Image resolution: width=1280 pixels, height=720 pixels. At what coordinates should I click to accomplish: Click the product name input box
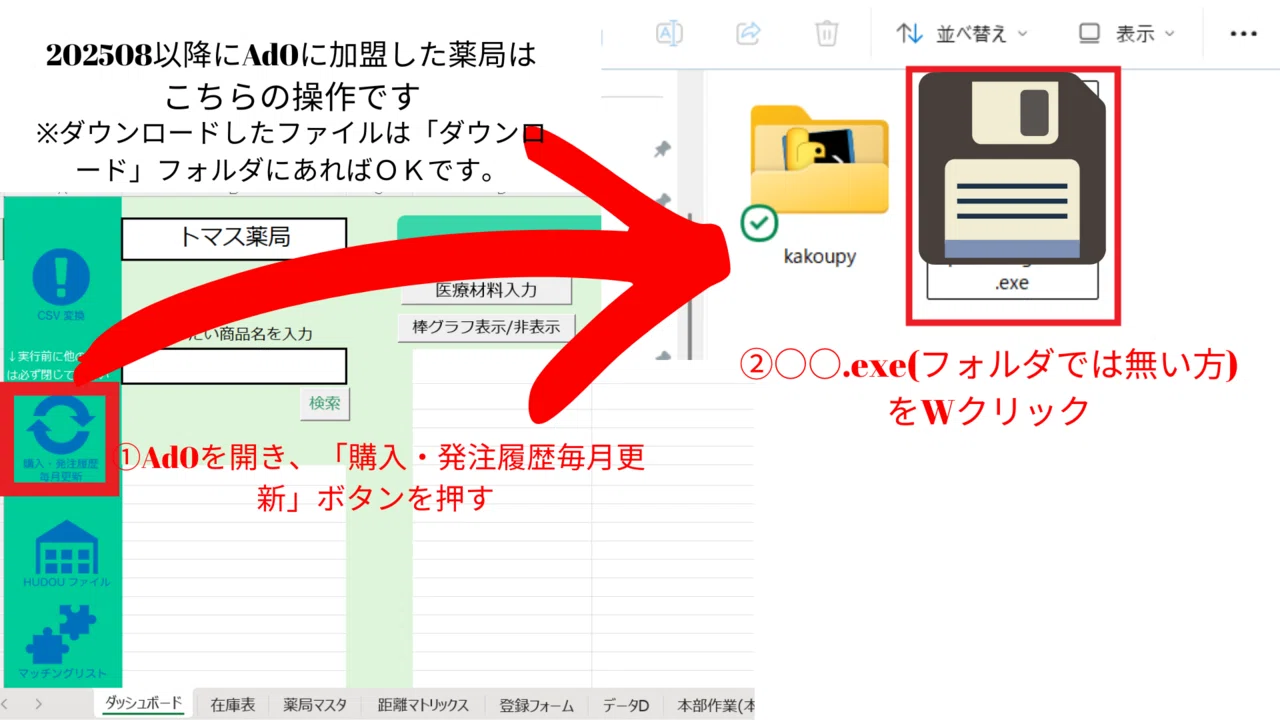(x=234, y=366)
